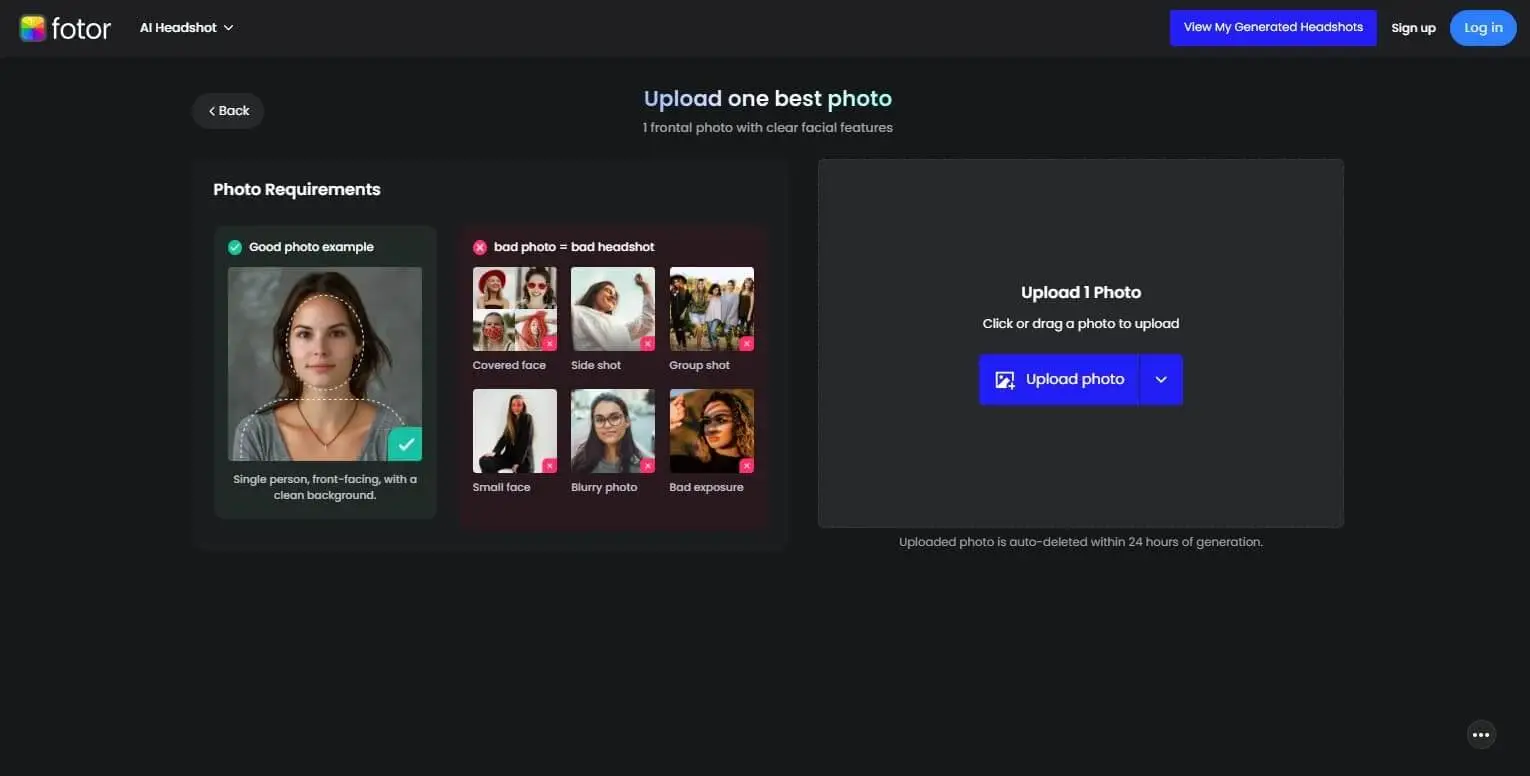Click the Fotor logo icon
Screen dimensions: 1530x776
(x=33, y=28)
